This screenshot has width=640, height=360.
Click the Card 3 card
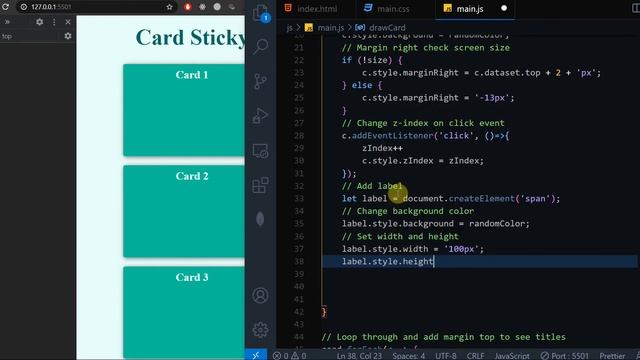(x=184, y=312)
